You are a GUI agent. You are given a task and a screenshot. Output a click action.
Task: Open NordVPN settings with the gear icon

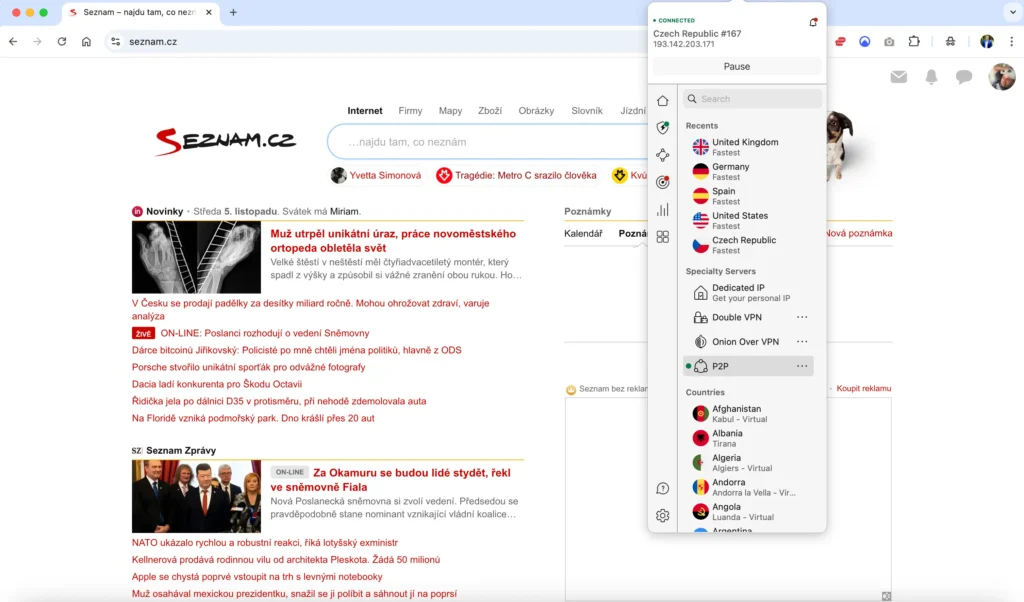(662, 515)
